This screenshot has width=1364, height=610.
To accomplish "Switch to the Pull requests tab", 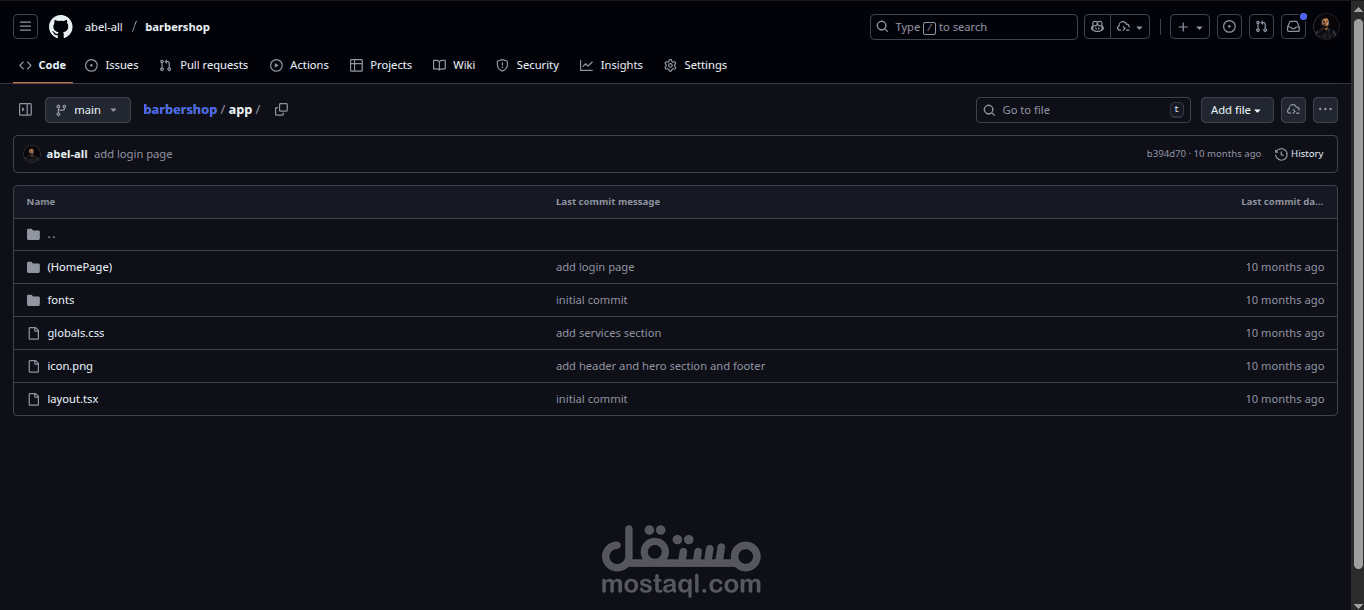I will (204, 65).
